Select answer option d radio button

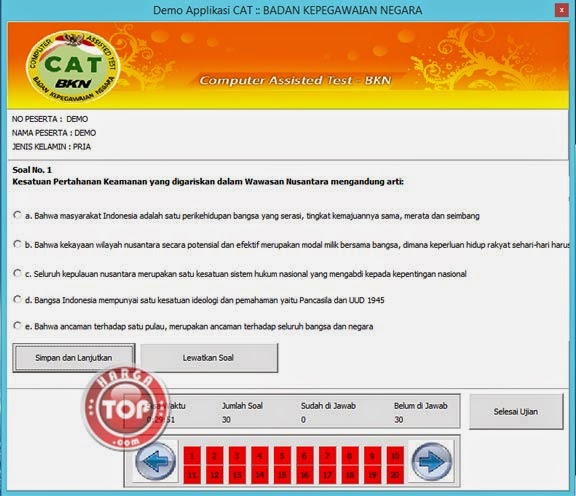click(x=17, y=299)
